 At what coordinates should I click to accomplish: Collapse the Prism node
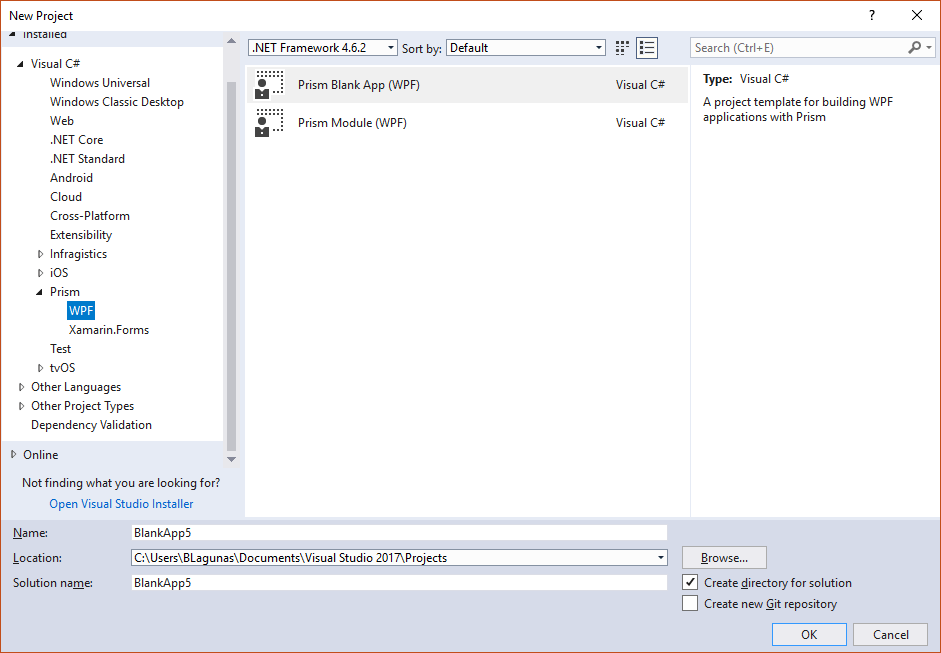pos(40,292)
